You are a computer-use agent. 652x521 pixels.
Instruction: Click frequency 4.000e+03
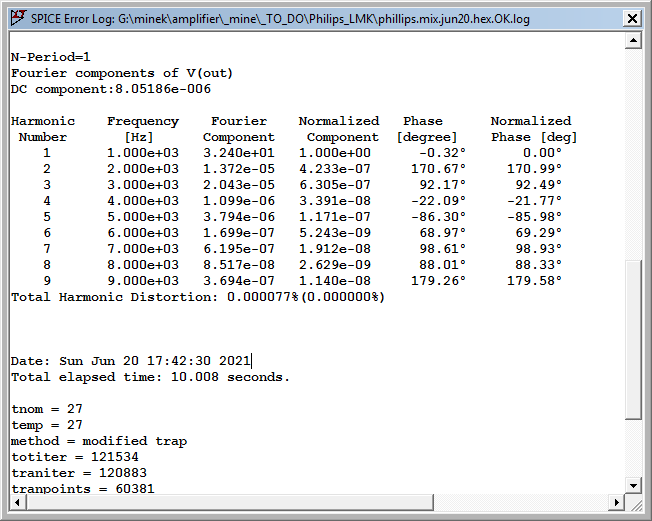(x=143, y=201)
